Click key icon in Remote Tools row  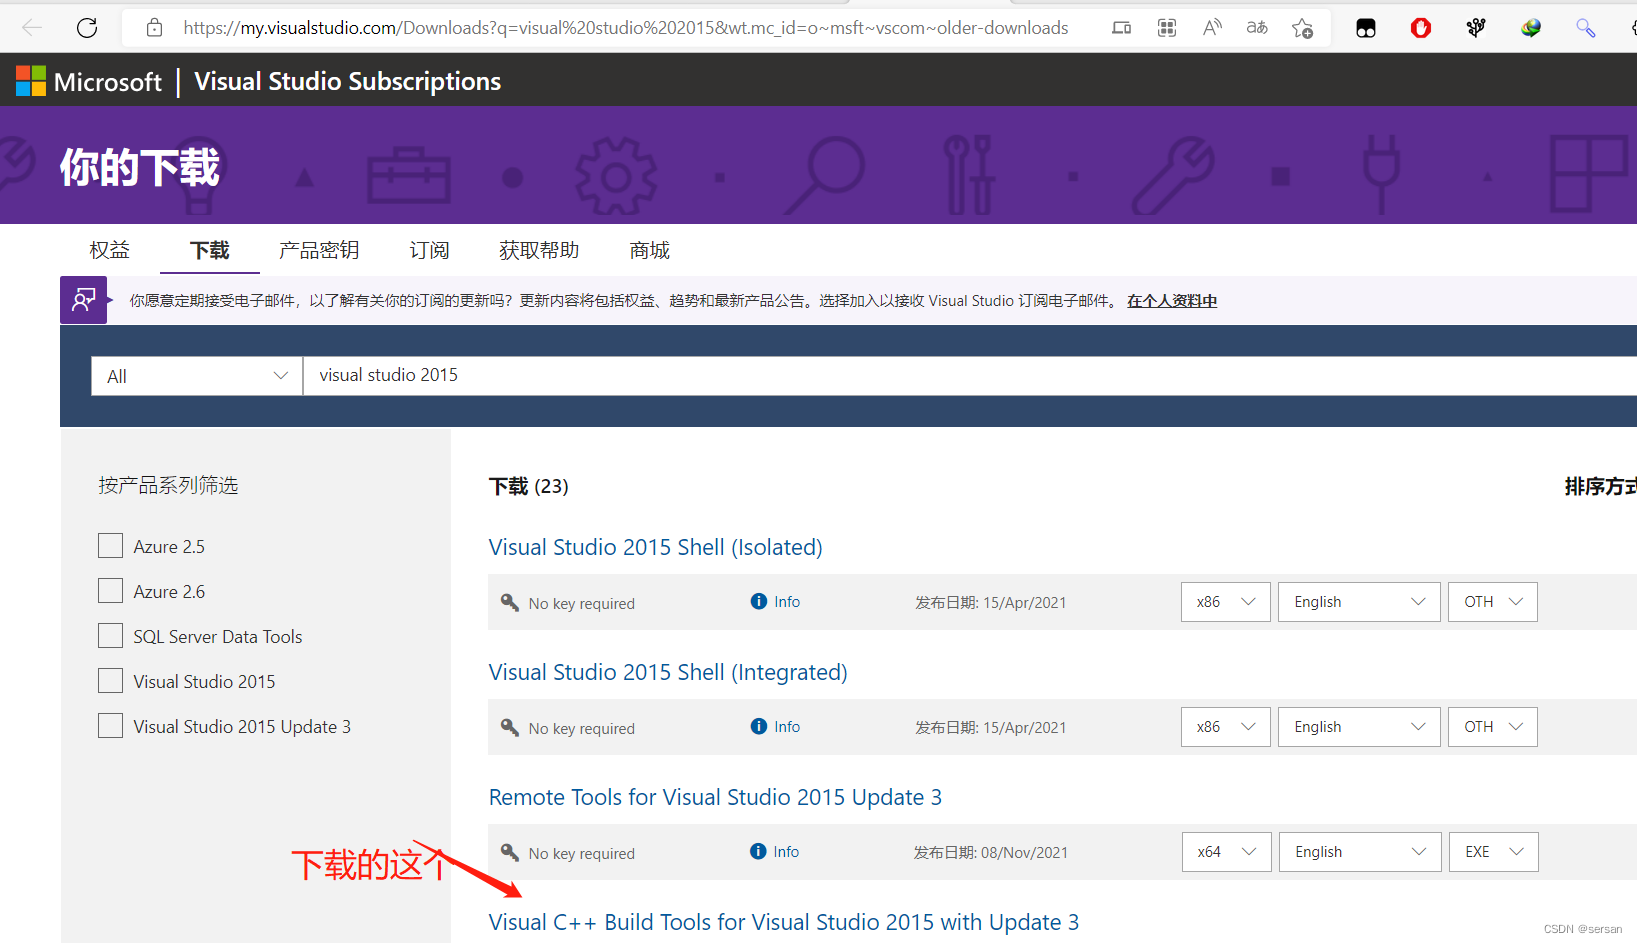click(x=510, y=852)
